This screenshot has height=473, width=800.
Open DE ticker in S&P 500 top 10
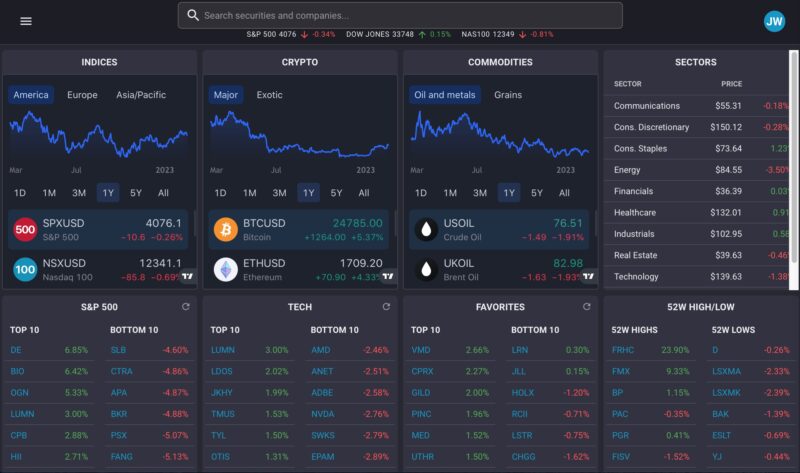16,350
